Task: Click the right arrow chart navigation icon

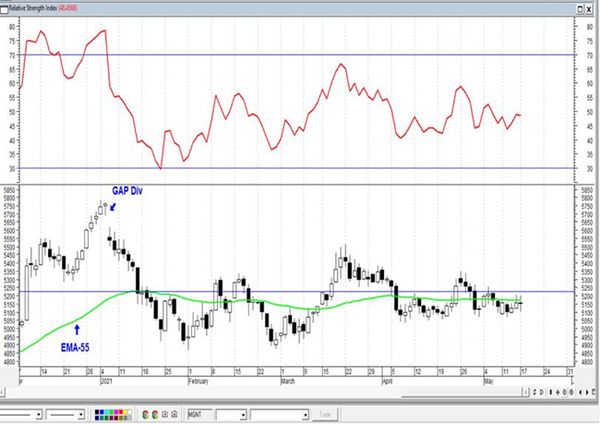Action: point(587,392)
